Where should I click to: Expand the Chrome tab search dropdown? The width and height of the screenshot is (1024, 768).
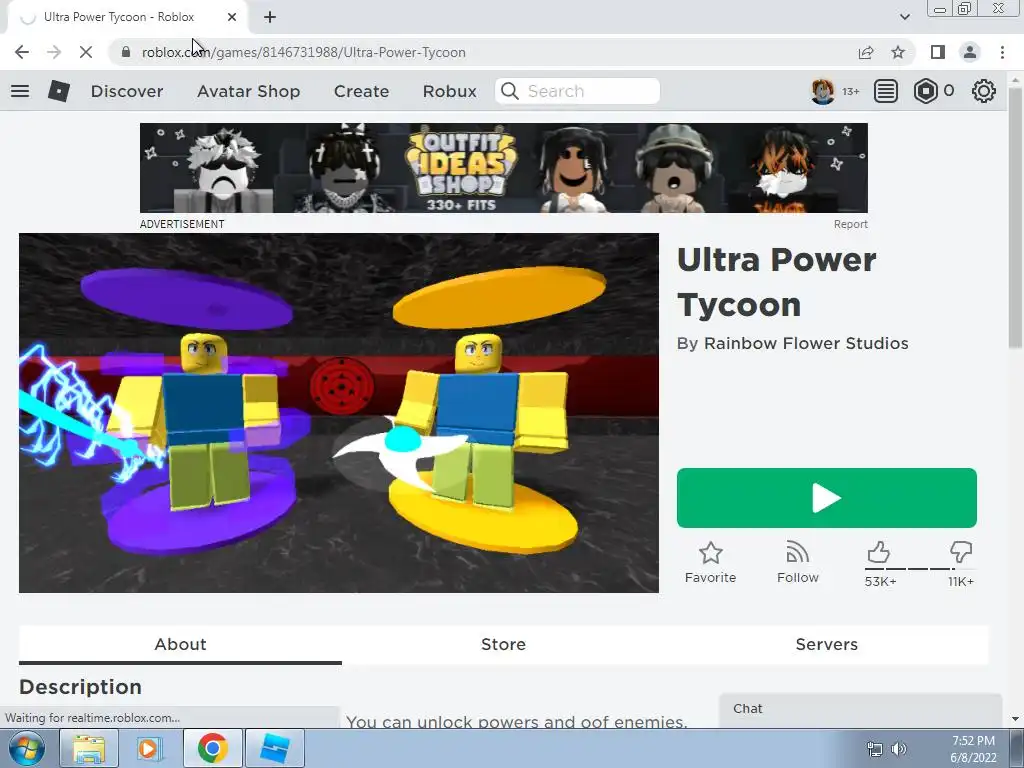904,17
